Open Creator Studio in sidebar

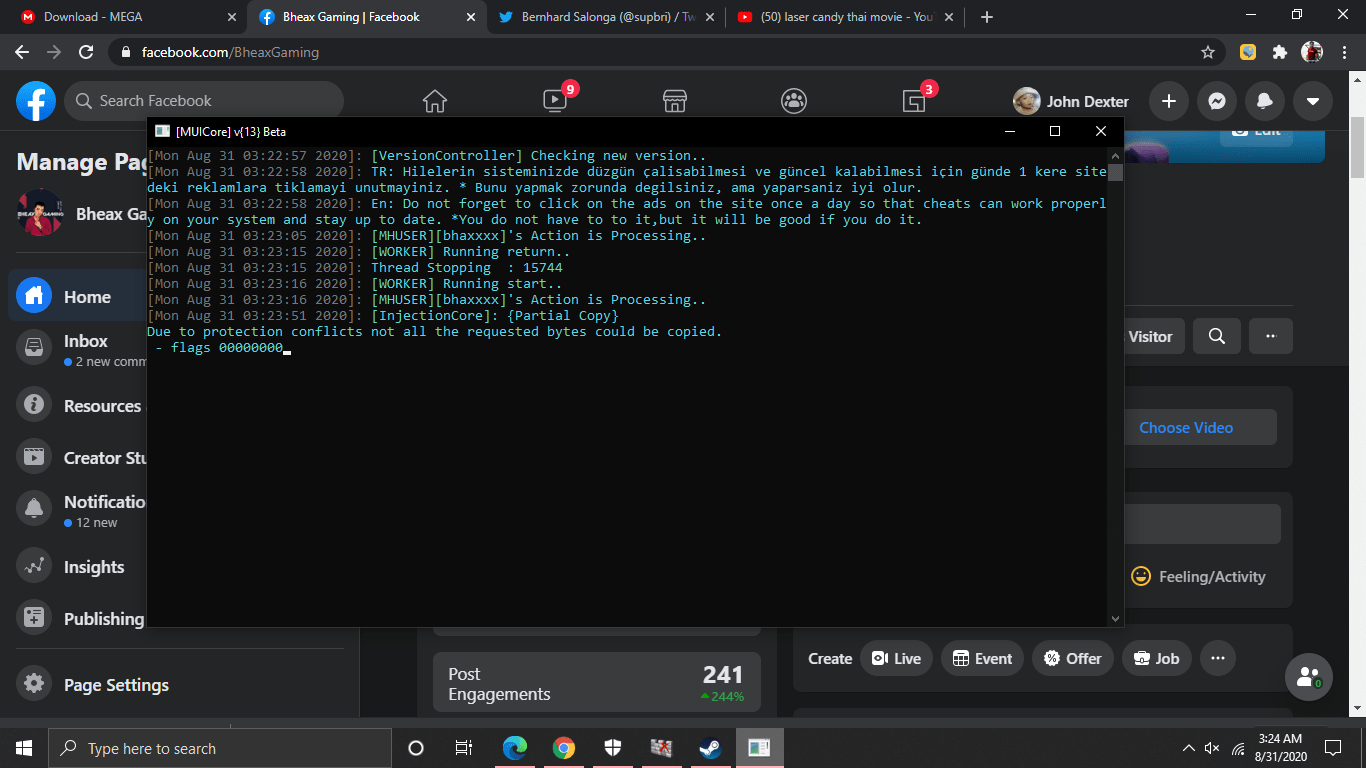click(x=78, y=457)
